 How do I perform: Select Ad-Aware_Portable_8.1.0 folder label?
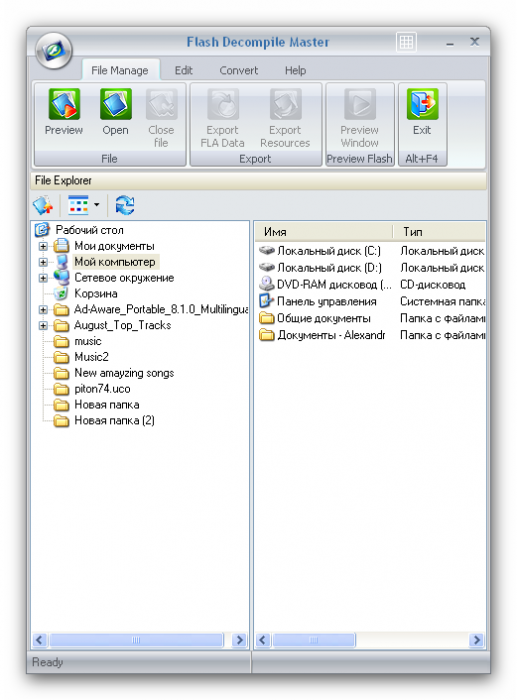(161, 309)
